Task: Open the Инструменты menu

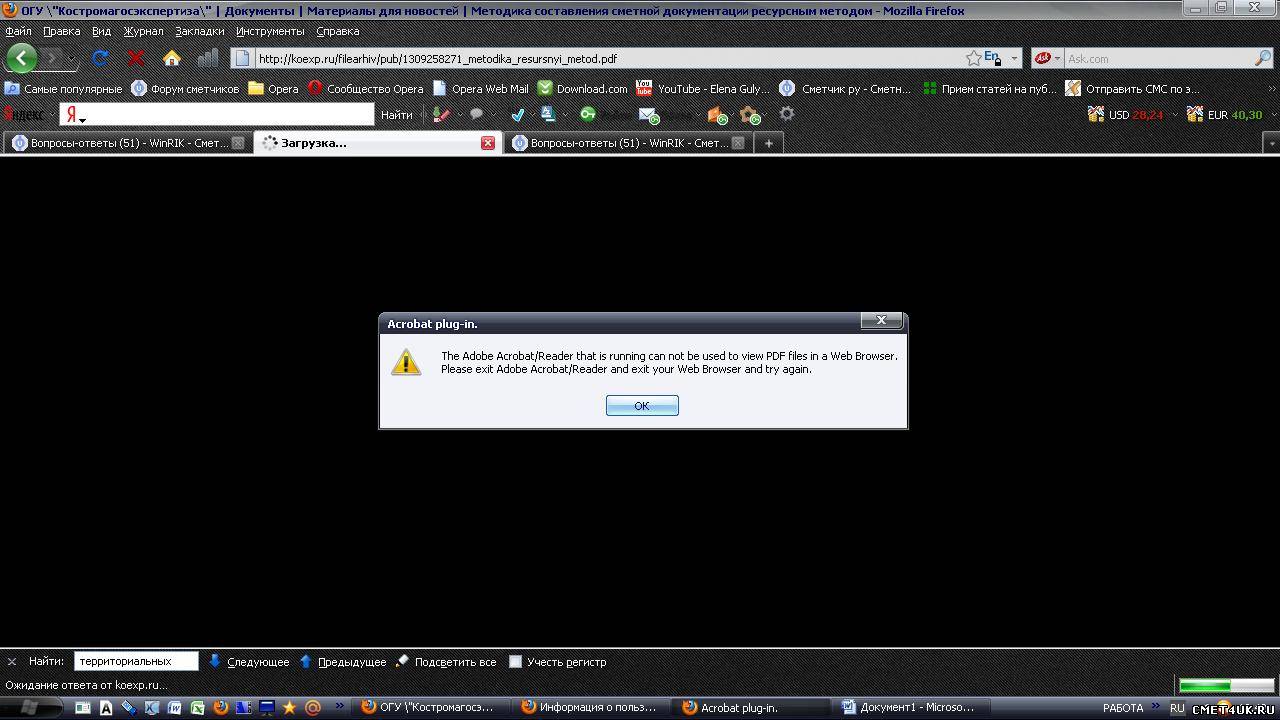Action: [x=270, y=31]
